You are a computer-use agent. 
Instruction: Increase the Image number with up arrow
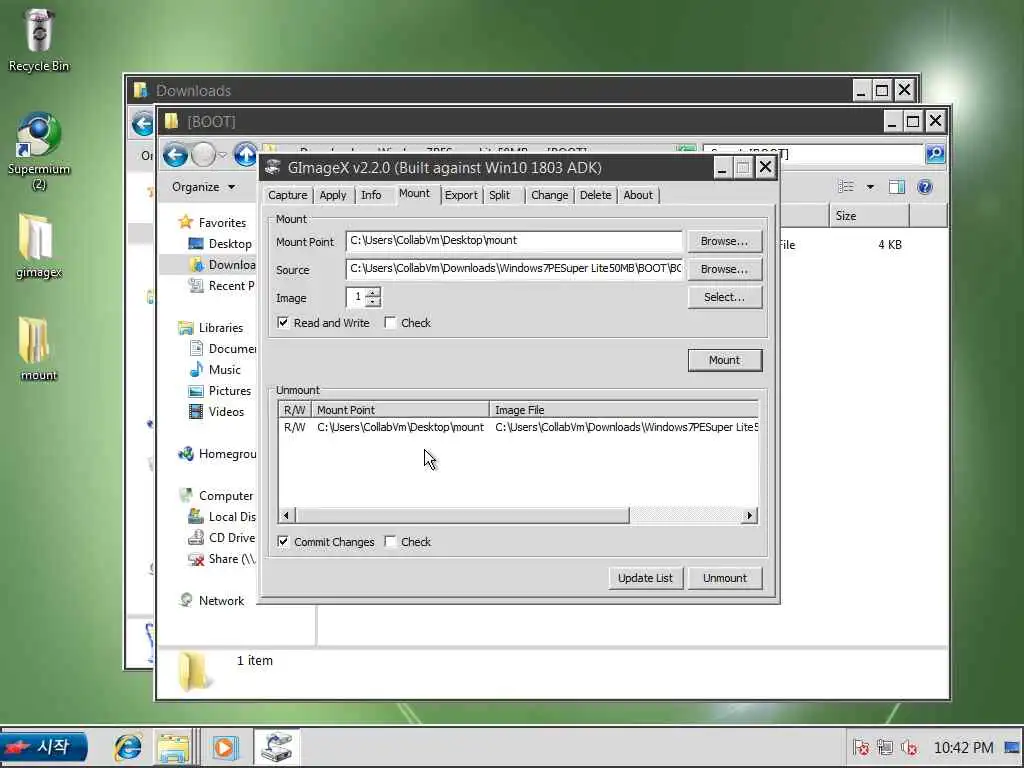point(373,293)
